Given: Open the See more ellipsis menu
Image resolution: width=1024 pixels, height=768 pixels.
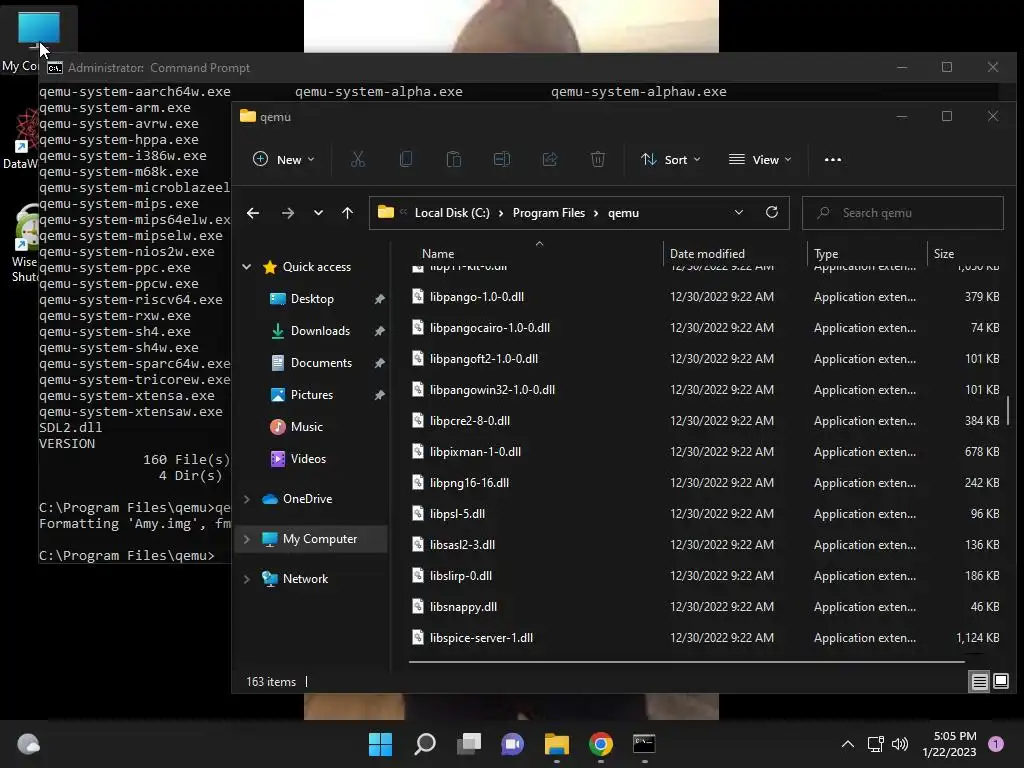Looking at the screenshot, I should [833, 159].
